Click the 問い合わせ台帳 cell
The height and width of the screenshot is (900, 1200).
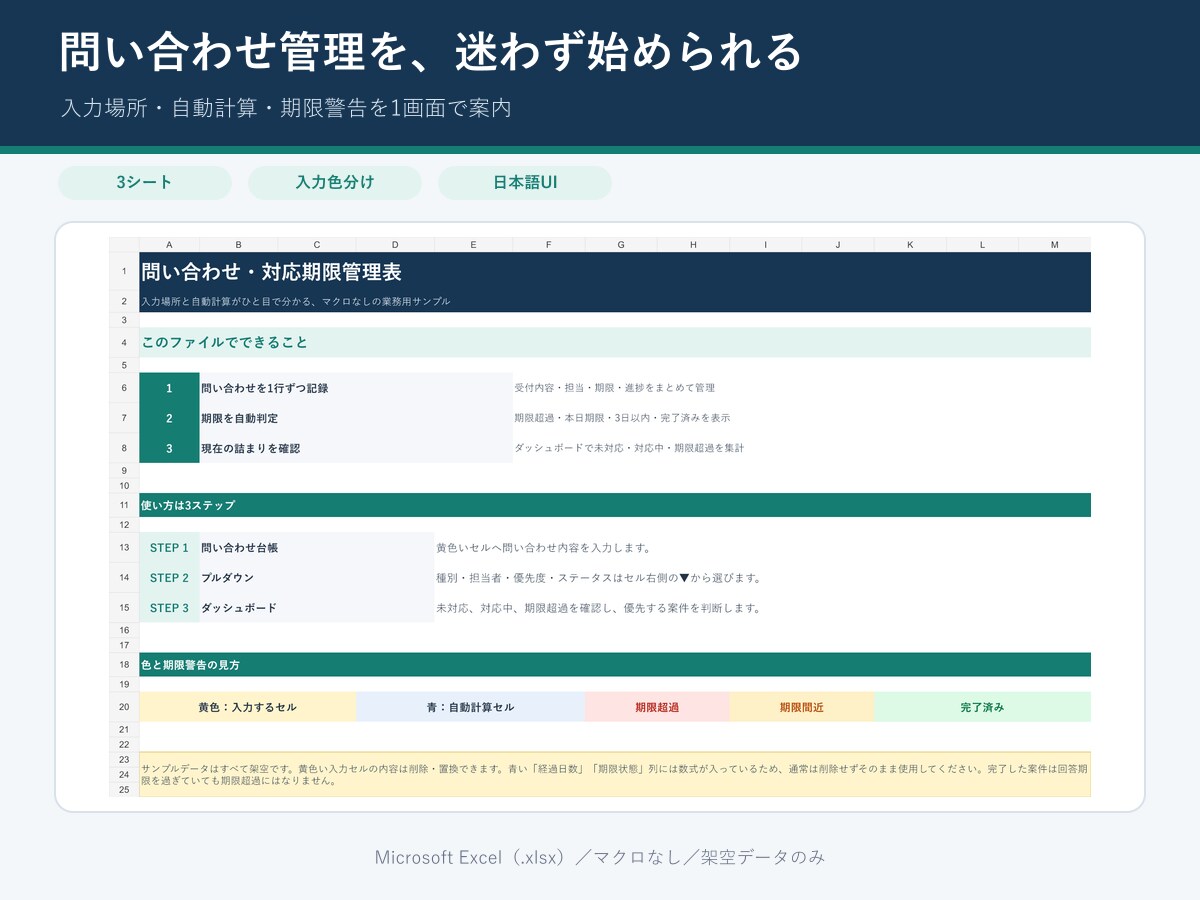click(x=317, y=548)
